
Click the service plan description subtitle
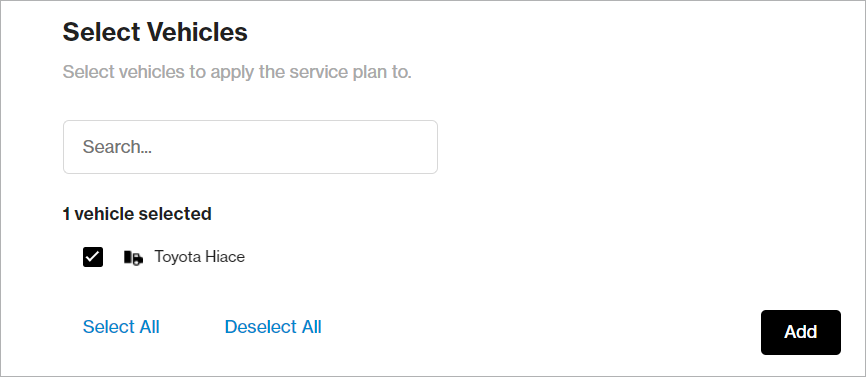pyautogui.click(x=237, y=72)
